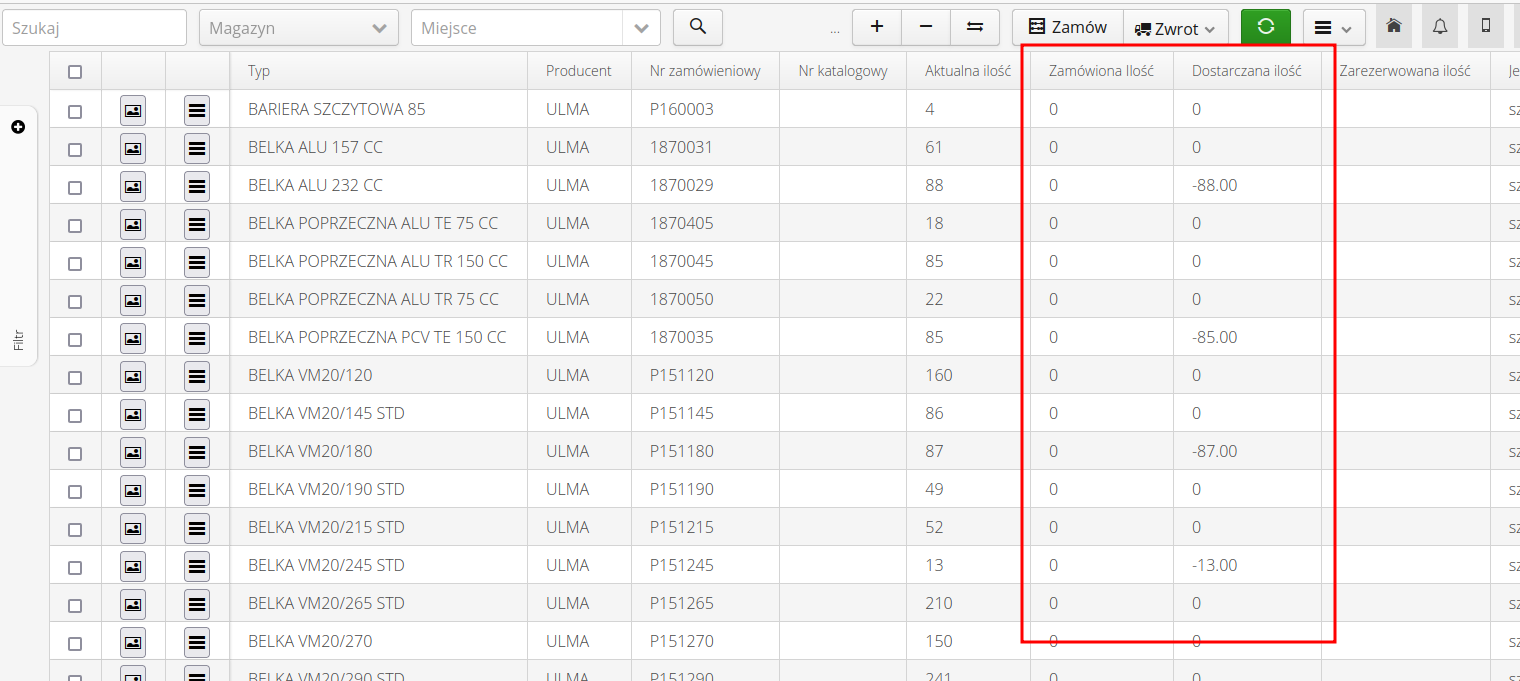
Task: Click the mobile phone icon
Action: pos(1486,27)
